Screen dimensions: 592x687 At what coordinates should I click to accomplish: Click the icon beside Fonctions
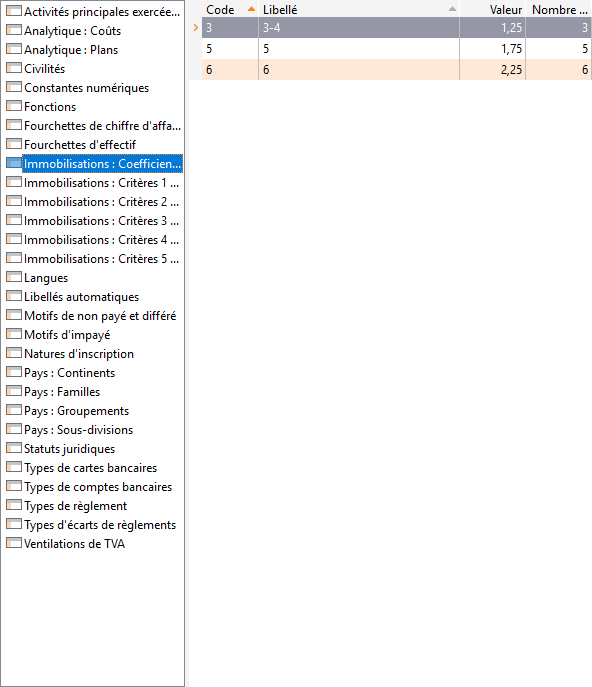tap(14, 106)
